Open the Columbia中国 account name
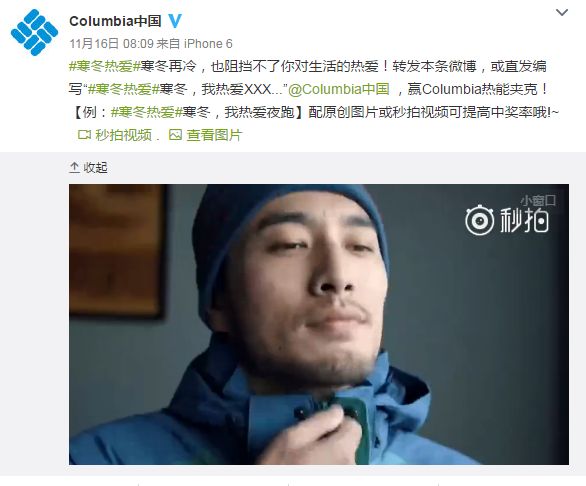586x486 pixels. (115, 21)
